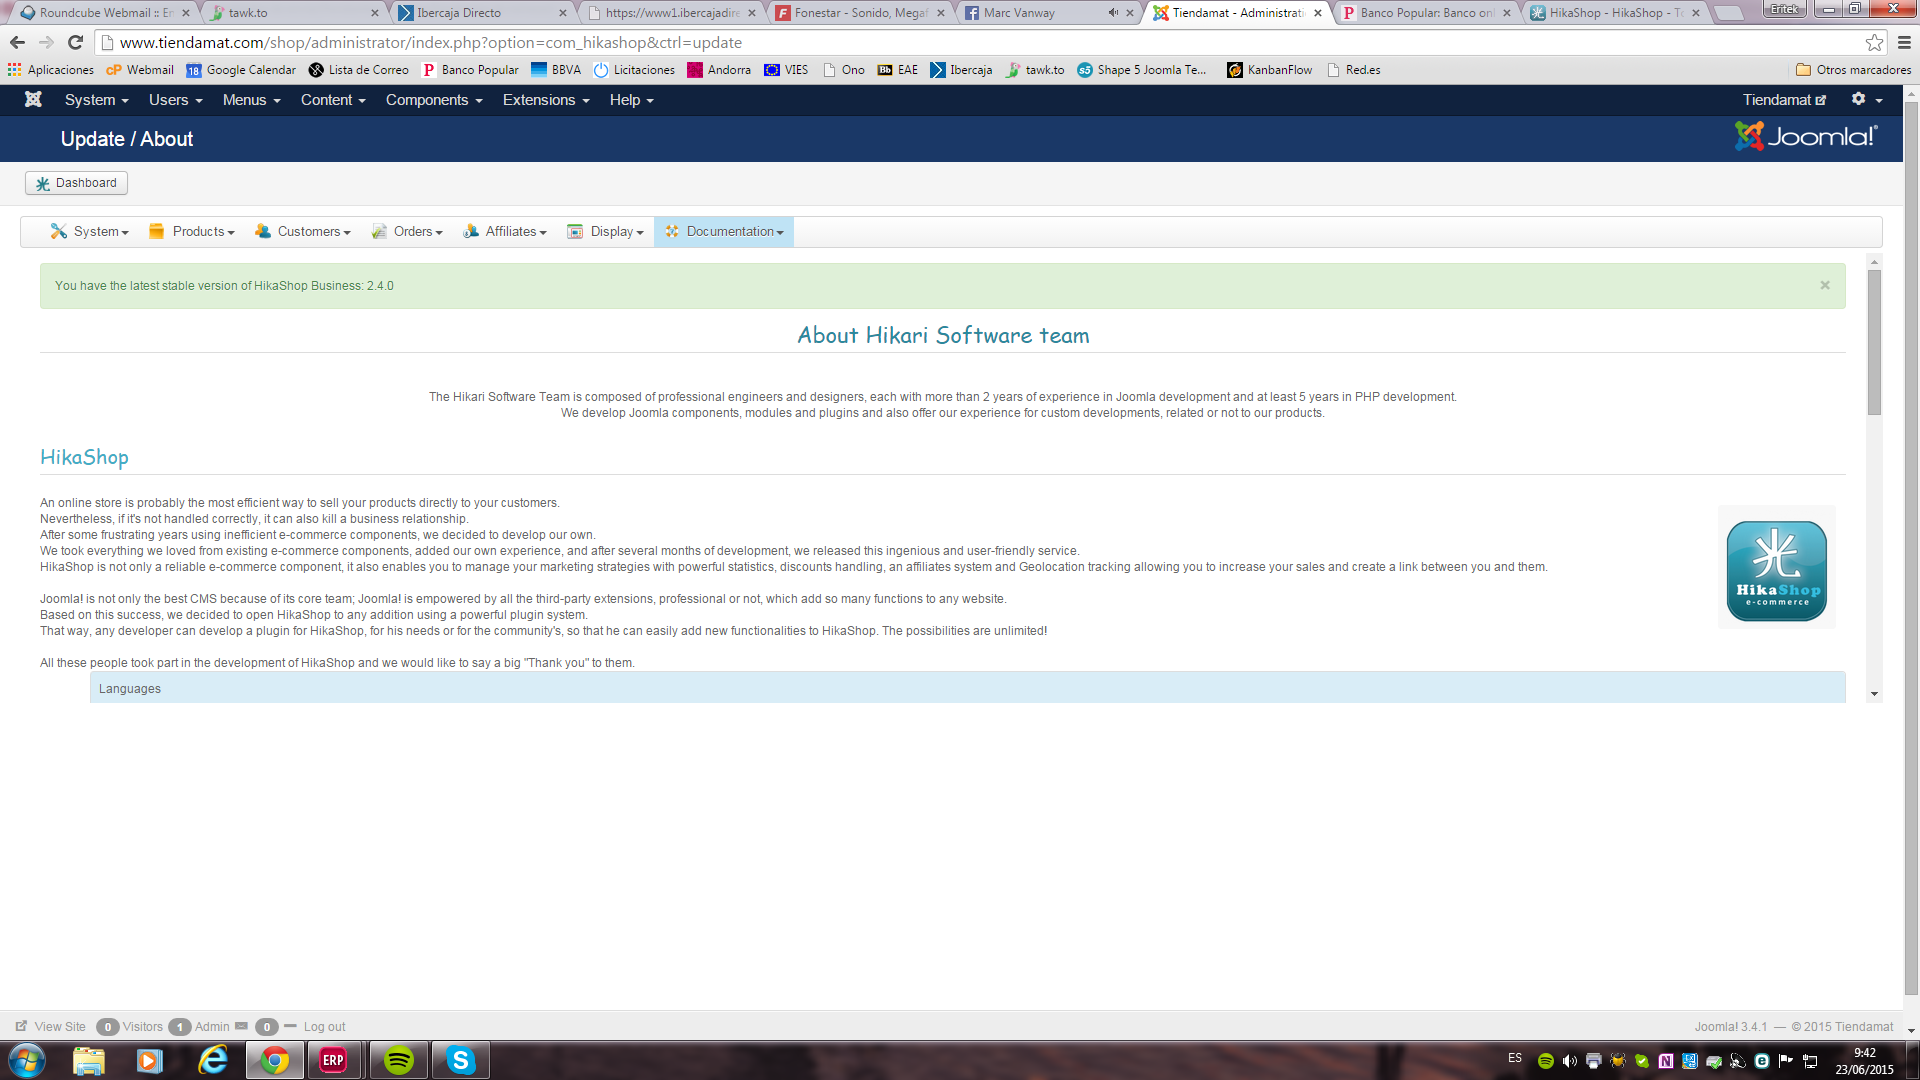Click the Joomla logo icon in admin menu
Viewport: 1920px width, 1080px height.
point(33,100)
